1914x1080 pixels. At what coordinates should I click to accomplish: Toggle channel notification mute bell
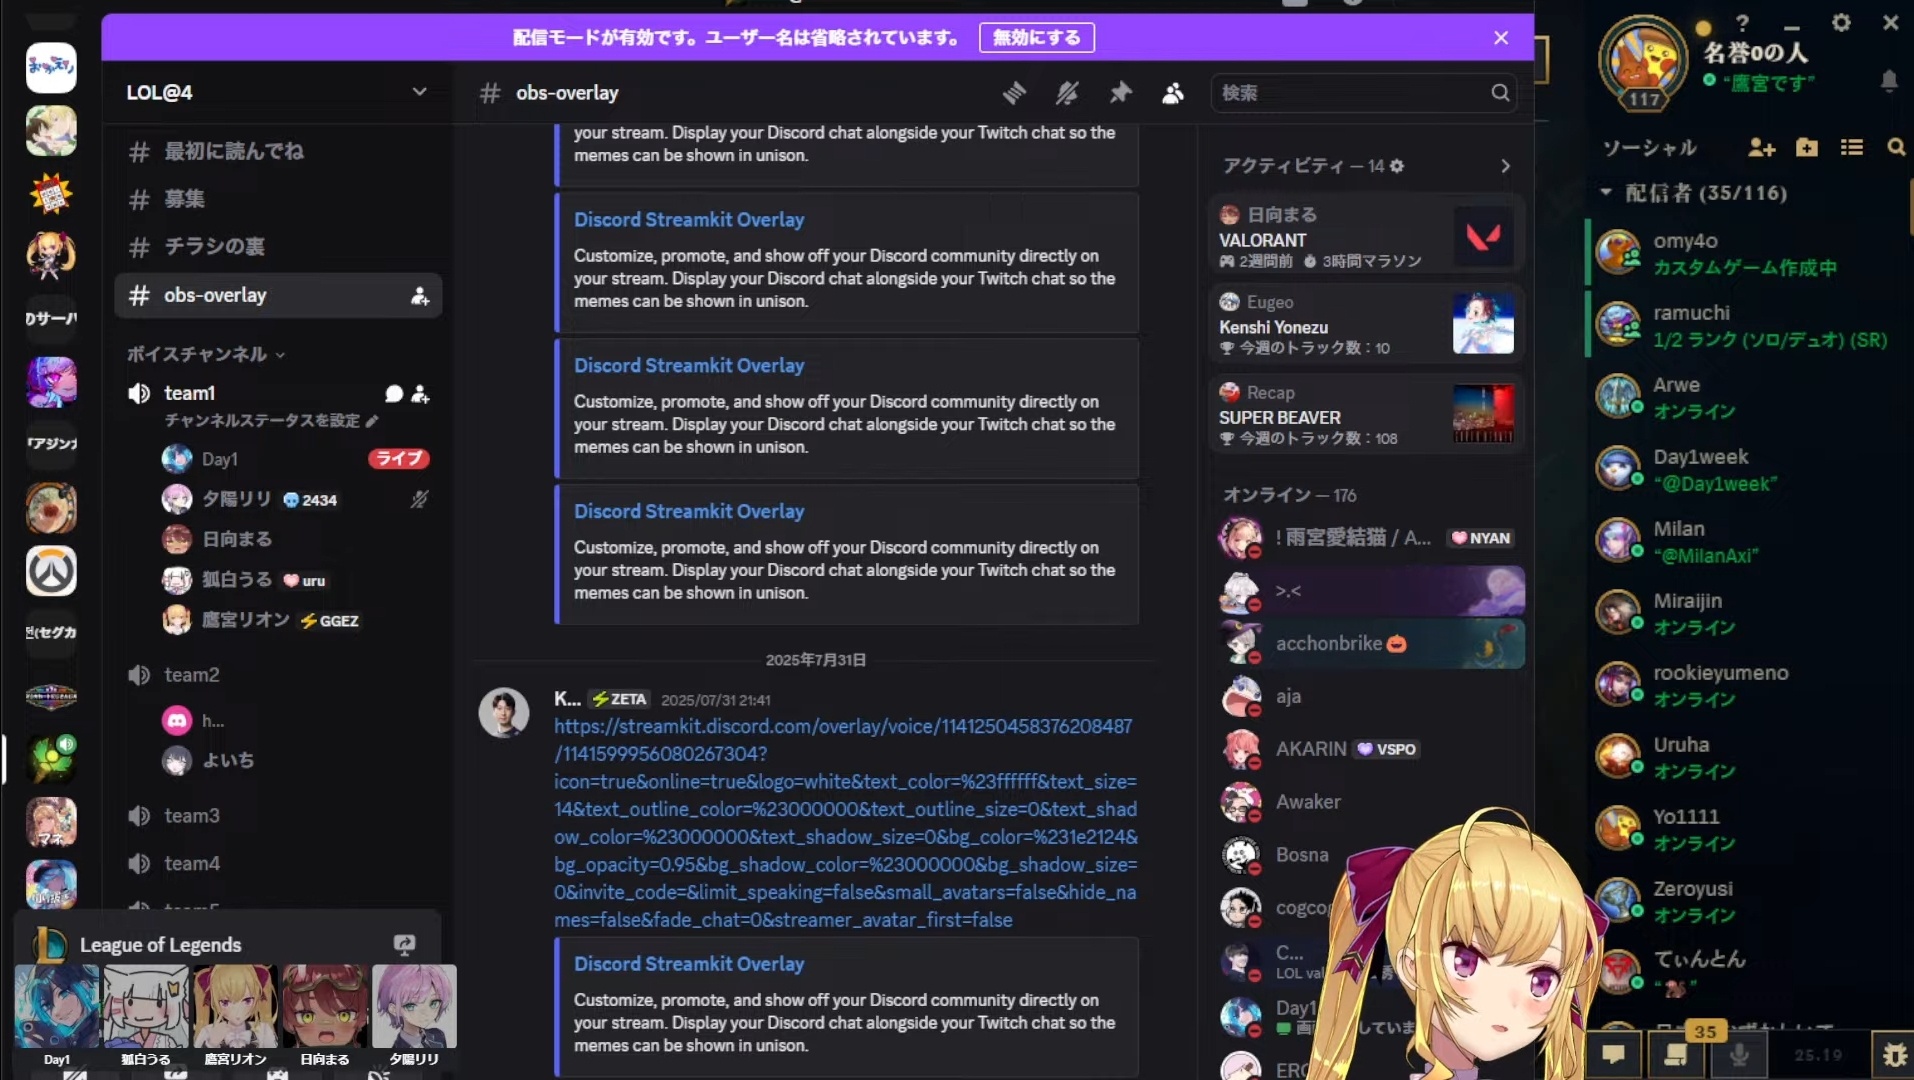tap(1067, 93)
